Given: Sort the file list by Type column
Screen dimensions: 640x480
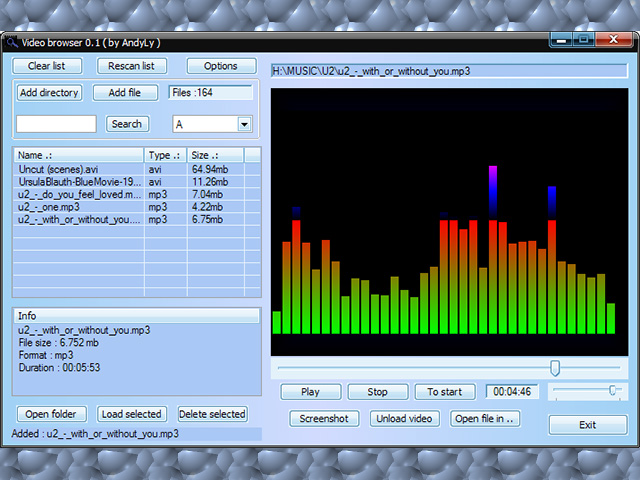Looking at the screenshot, I should point(165,155).
